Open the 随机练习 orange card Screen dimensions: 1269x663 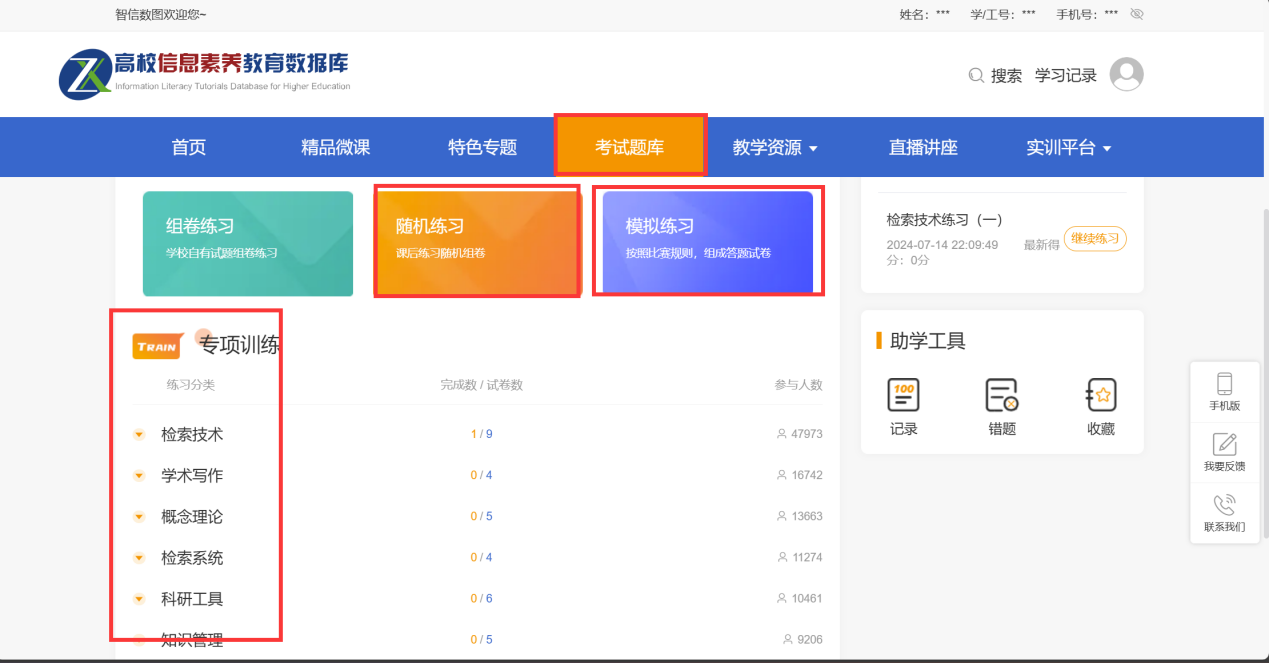pos(476,243)
